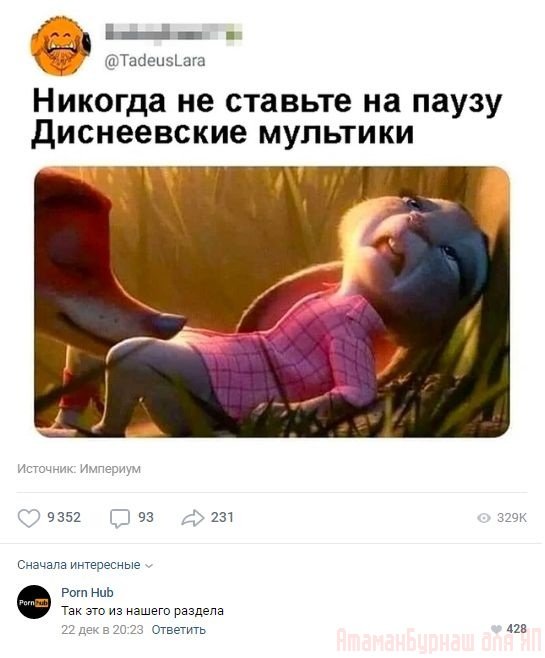Viewport: 545px width, 658px height.
Task: Open the @TadeusLara handle
Action: click(x=155, y=61)
